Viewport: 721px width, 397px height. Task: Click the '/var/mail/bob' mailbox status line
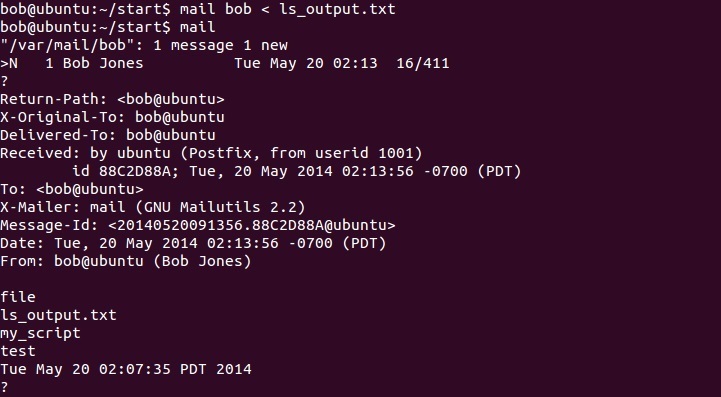144,45
